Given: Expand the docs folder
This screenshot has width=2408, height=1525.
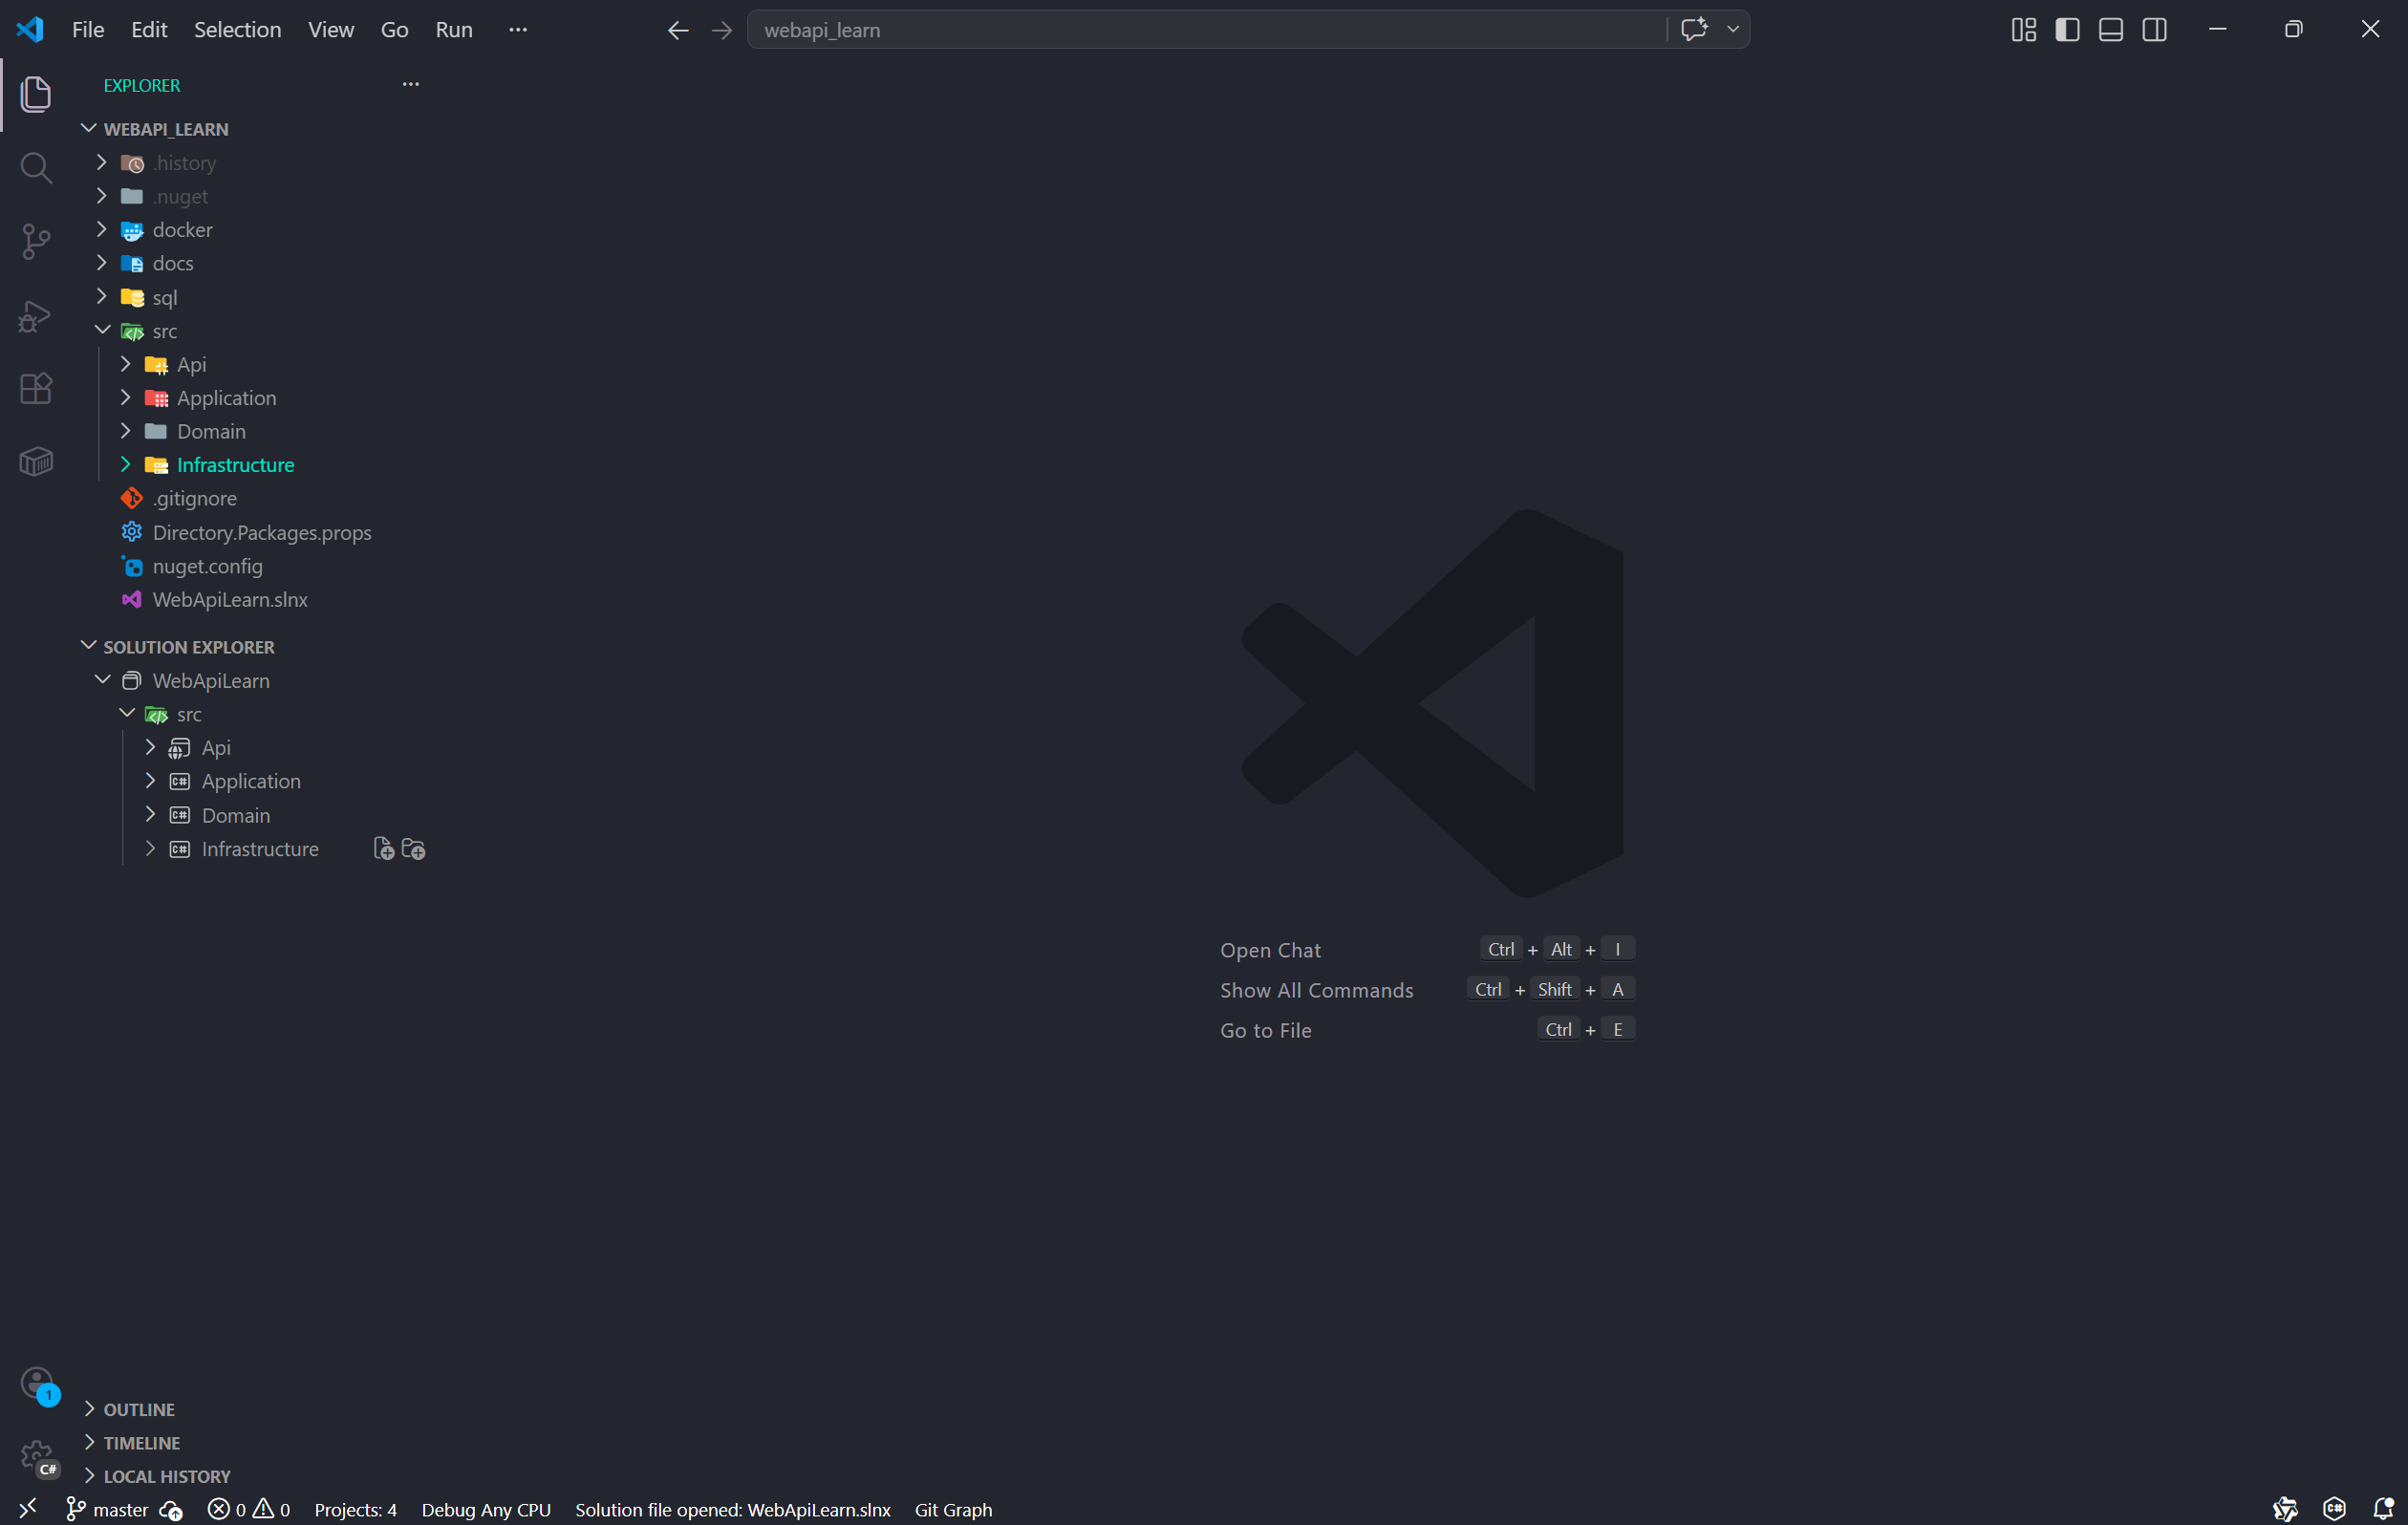Looking at the screenshot, I should (x=101, y=263).
